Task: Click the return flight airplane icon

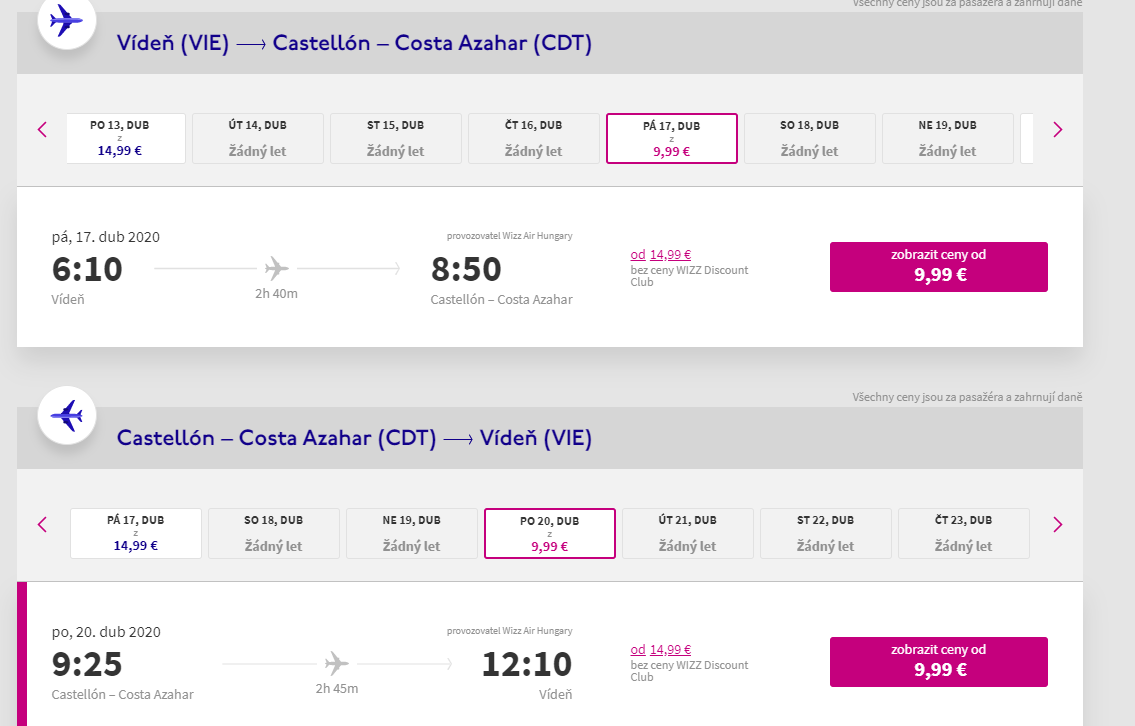Action: (67, 415)
